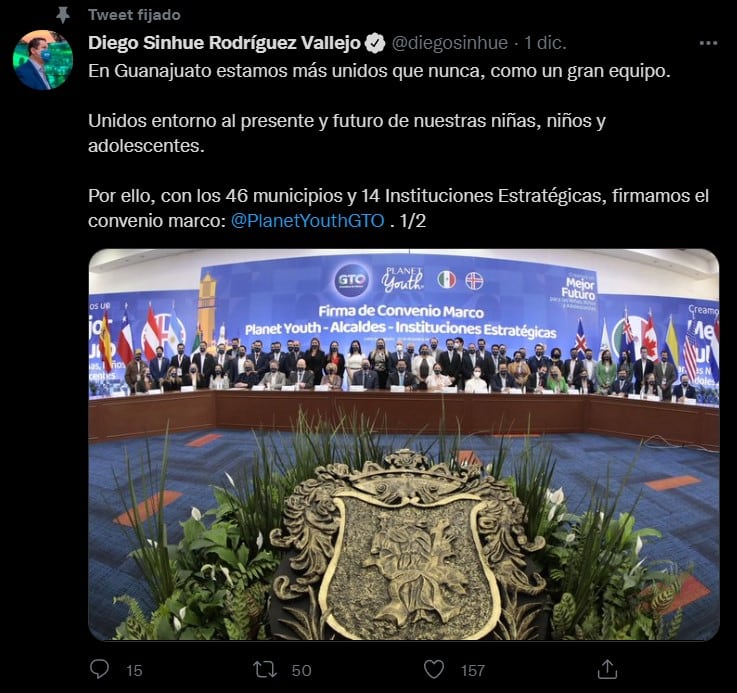
Task: Click the retweet count 50
Action: (301, 670)
